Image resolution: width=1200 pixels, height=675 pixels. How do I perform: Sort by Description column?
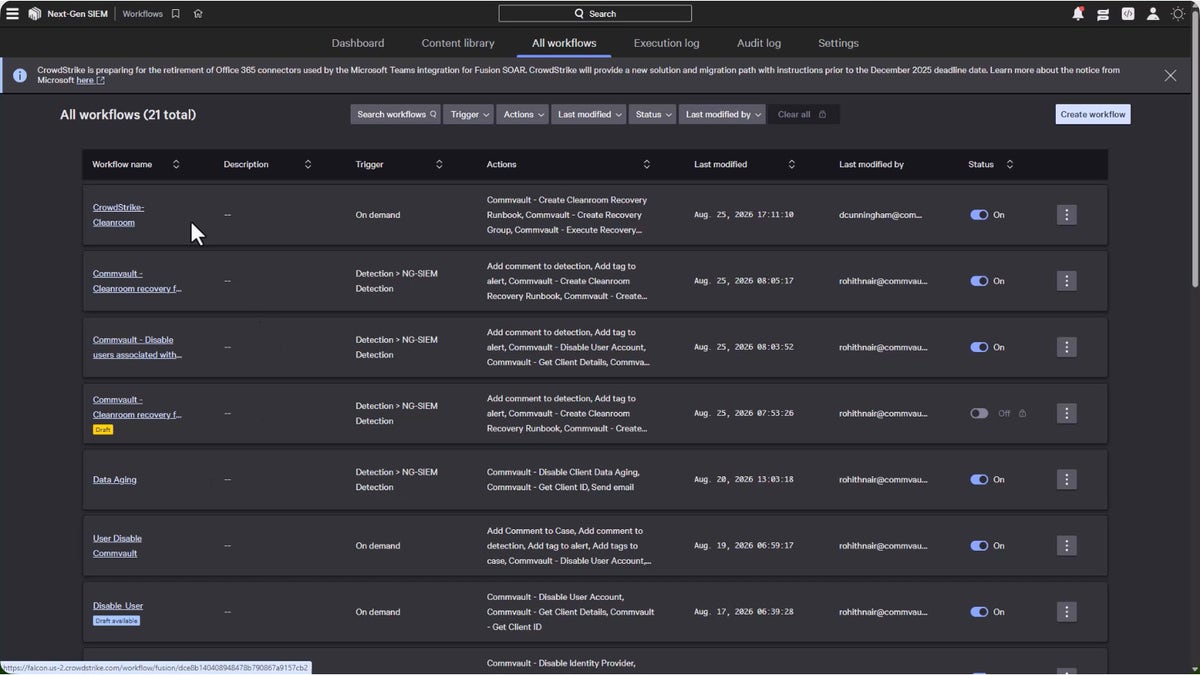click(x=308, y=164)
